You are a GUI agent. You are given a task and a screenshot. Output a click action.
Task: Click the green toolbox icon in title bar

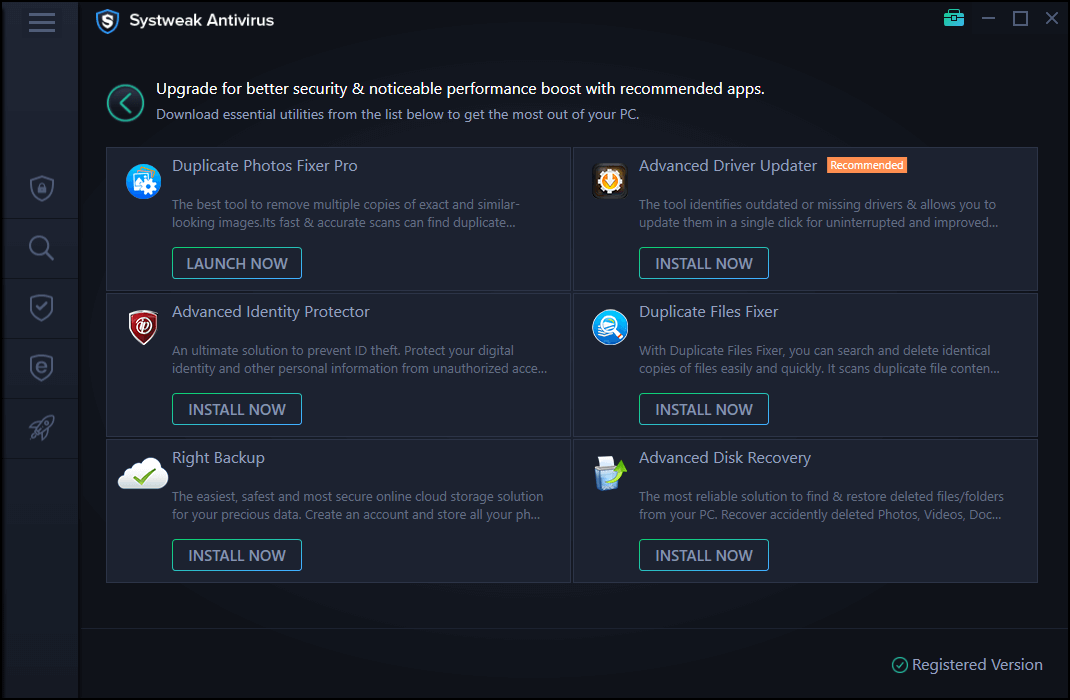click(x=953, y=19)
